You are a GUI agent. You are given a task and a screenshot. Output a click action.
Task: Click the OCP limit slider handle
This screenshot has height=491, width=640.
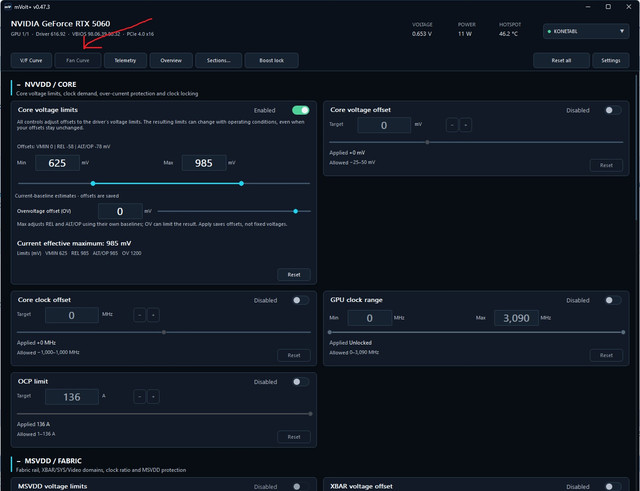[310, 414]
